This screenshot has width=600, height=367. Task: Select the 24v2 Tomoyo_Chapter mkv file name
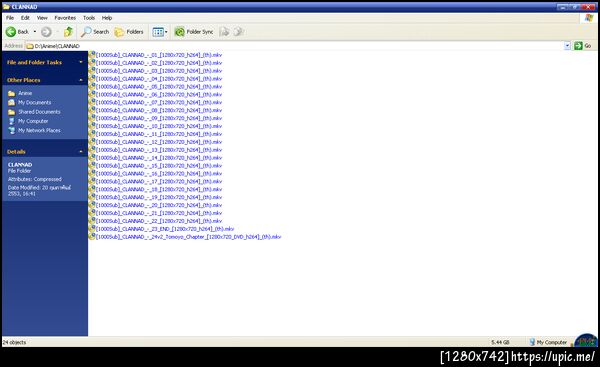tap(188, 237)
